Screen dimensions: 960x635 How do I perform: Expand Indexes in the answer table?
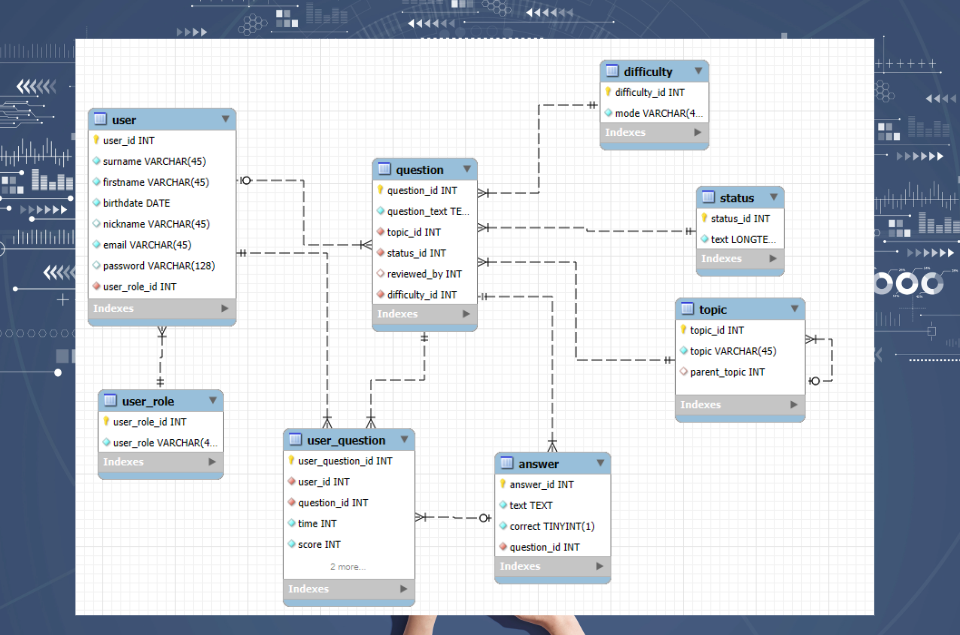pos(599,566)
